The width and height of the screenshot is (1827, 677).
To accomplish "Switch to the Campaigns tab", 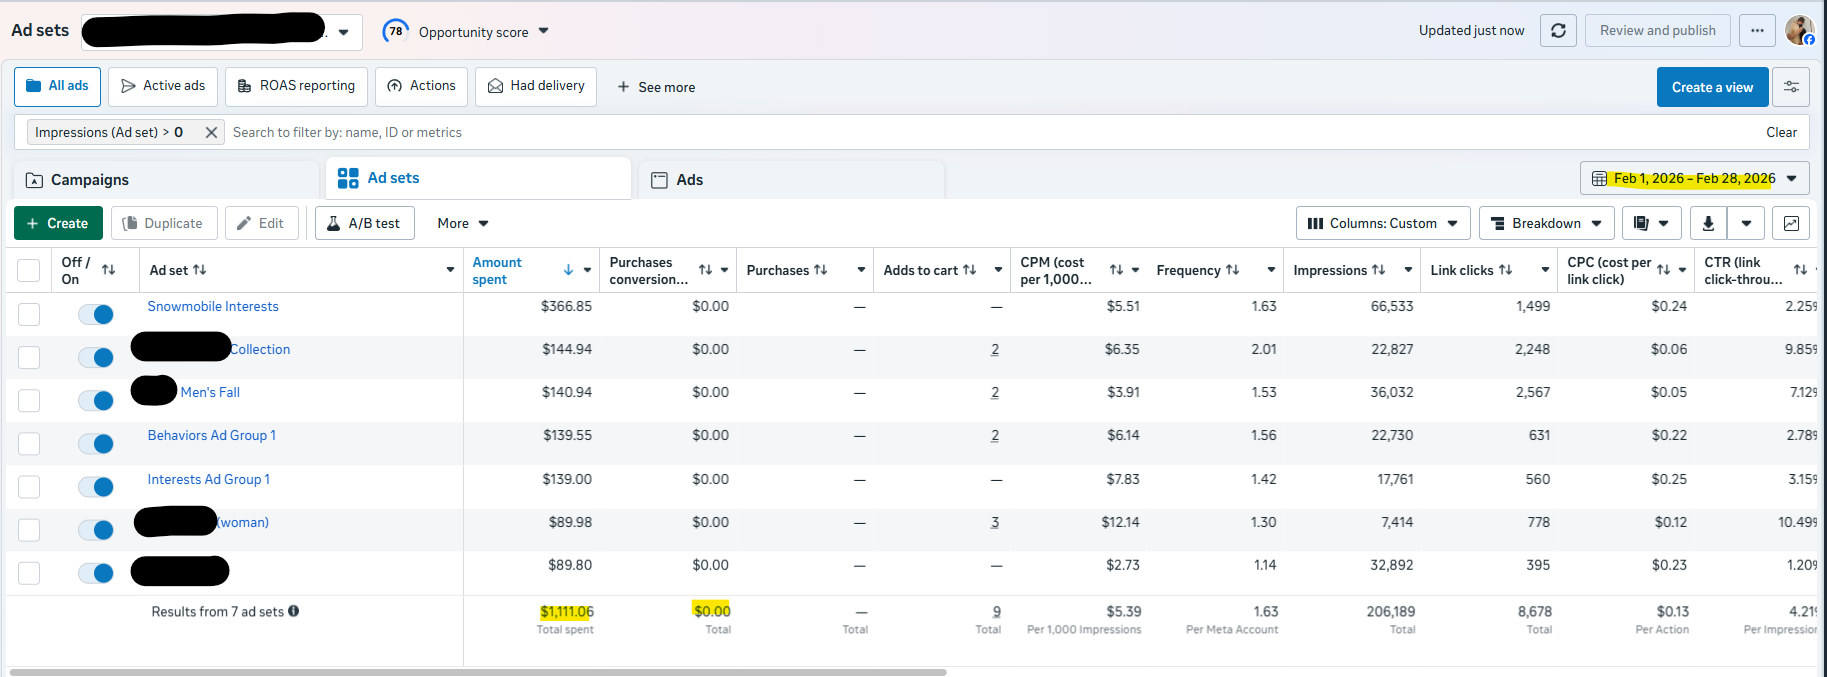I will (x=166, y=180).
